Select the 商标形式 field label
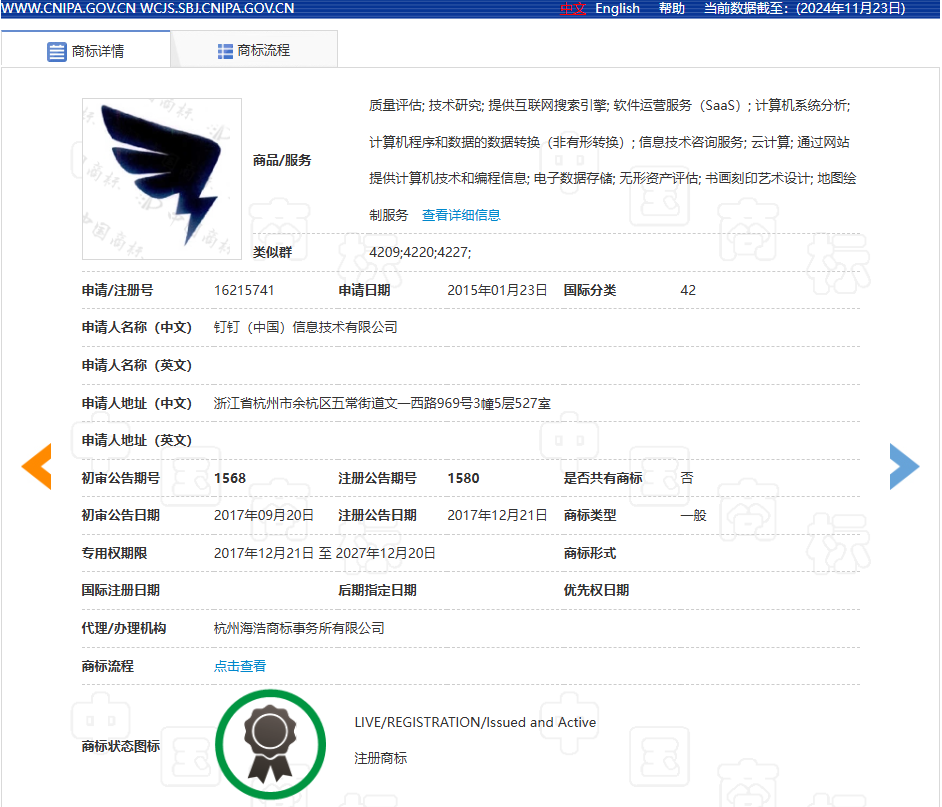 [x=590, y=553]
